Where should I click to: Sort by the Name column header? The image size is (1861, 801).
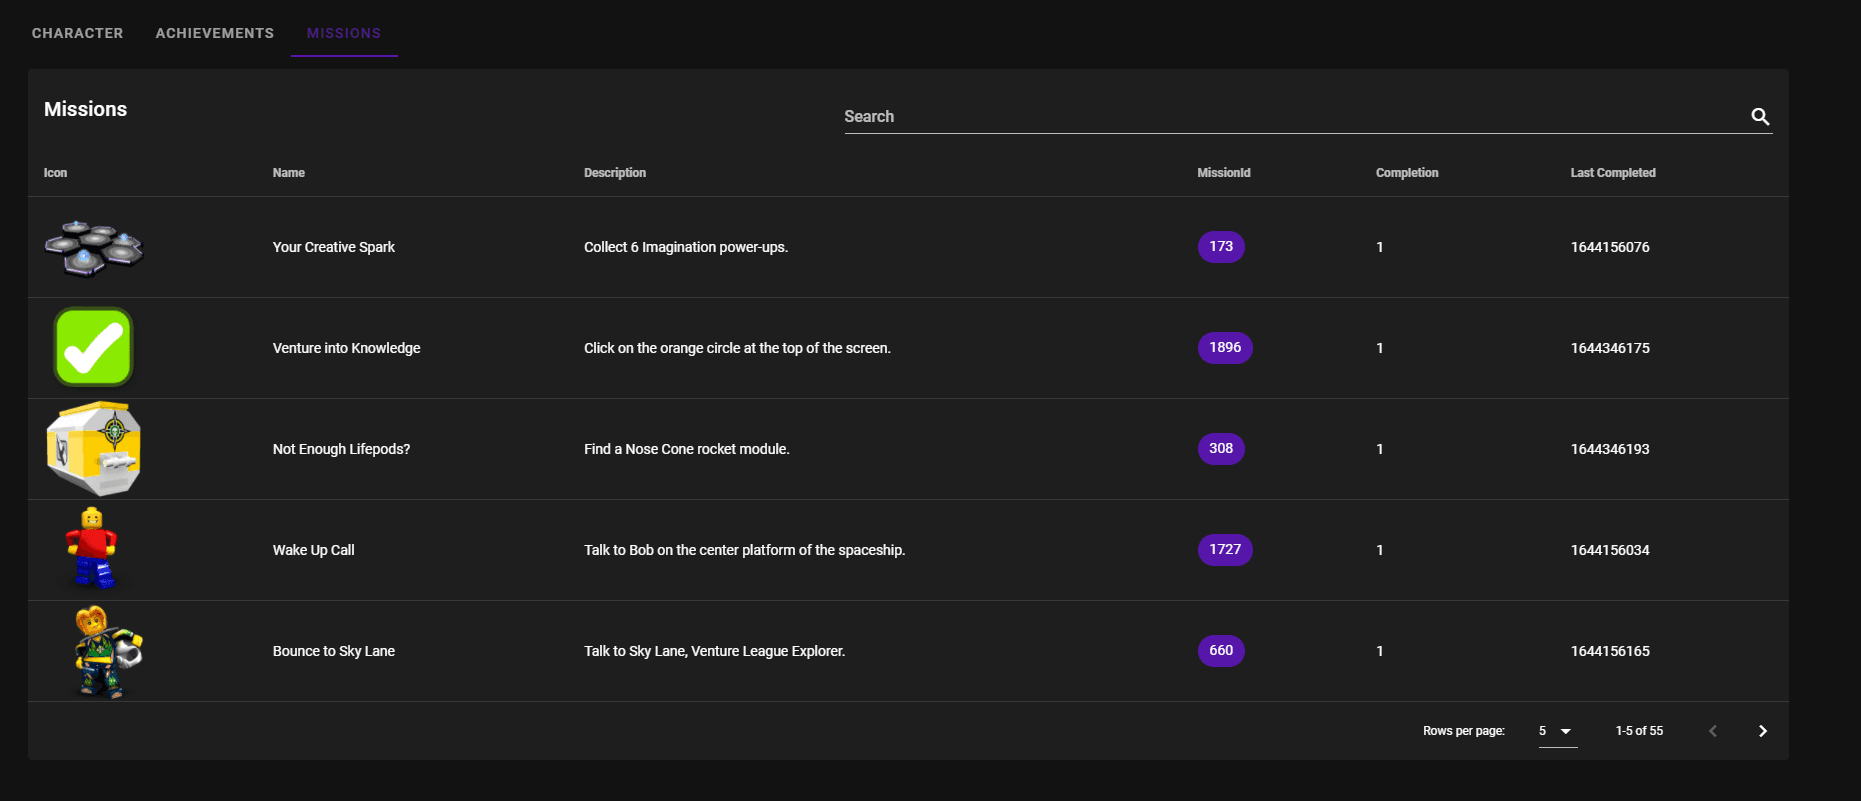point(289,173)
